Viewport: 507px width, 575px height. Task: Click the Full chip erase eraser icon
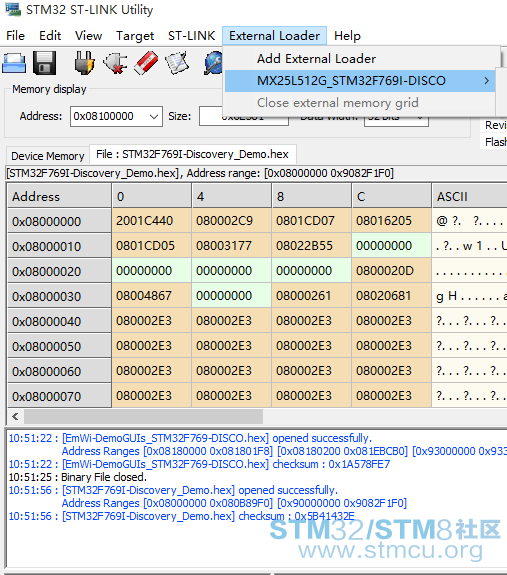146,63
